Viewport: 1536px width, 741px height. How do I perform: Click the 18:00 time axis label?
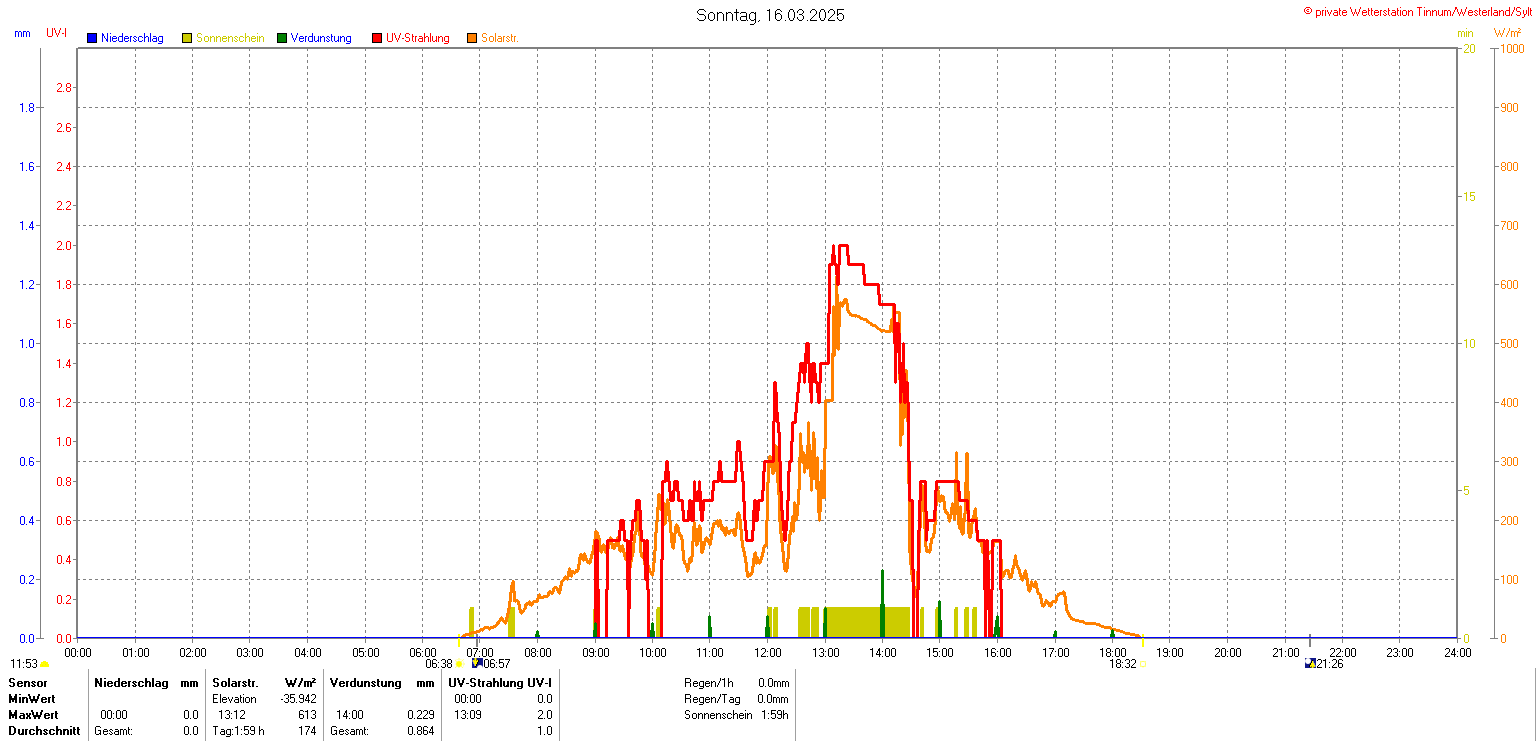pyautogui.click(x=1113, y=653)
